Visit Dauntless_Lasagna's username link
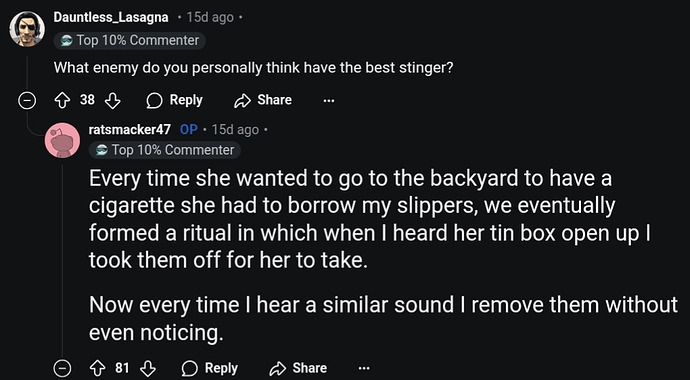 (x=111, y=17)
